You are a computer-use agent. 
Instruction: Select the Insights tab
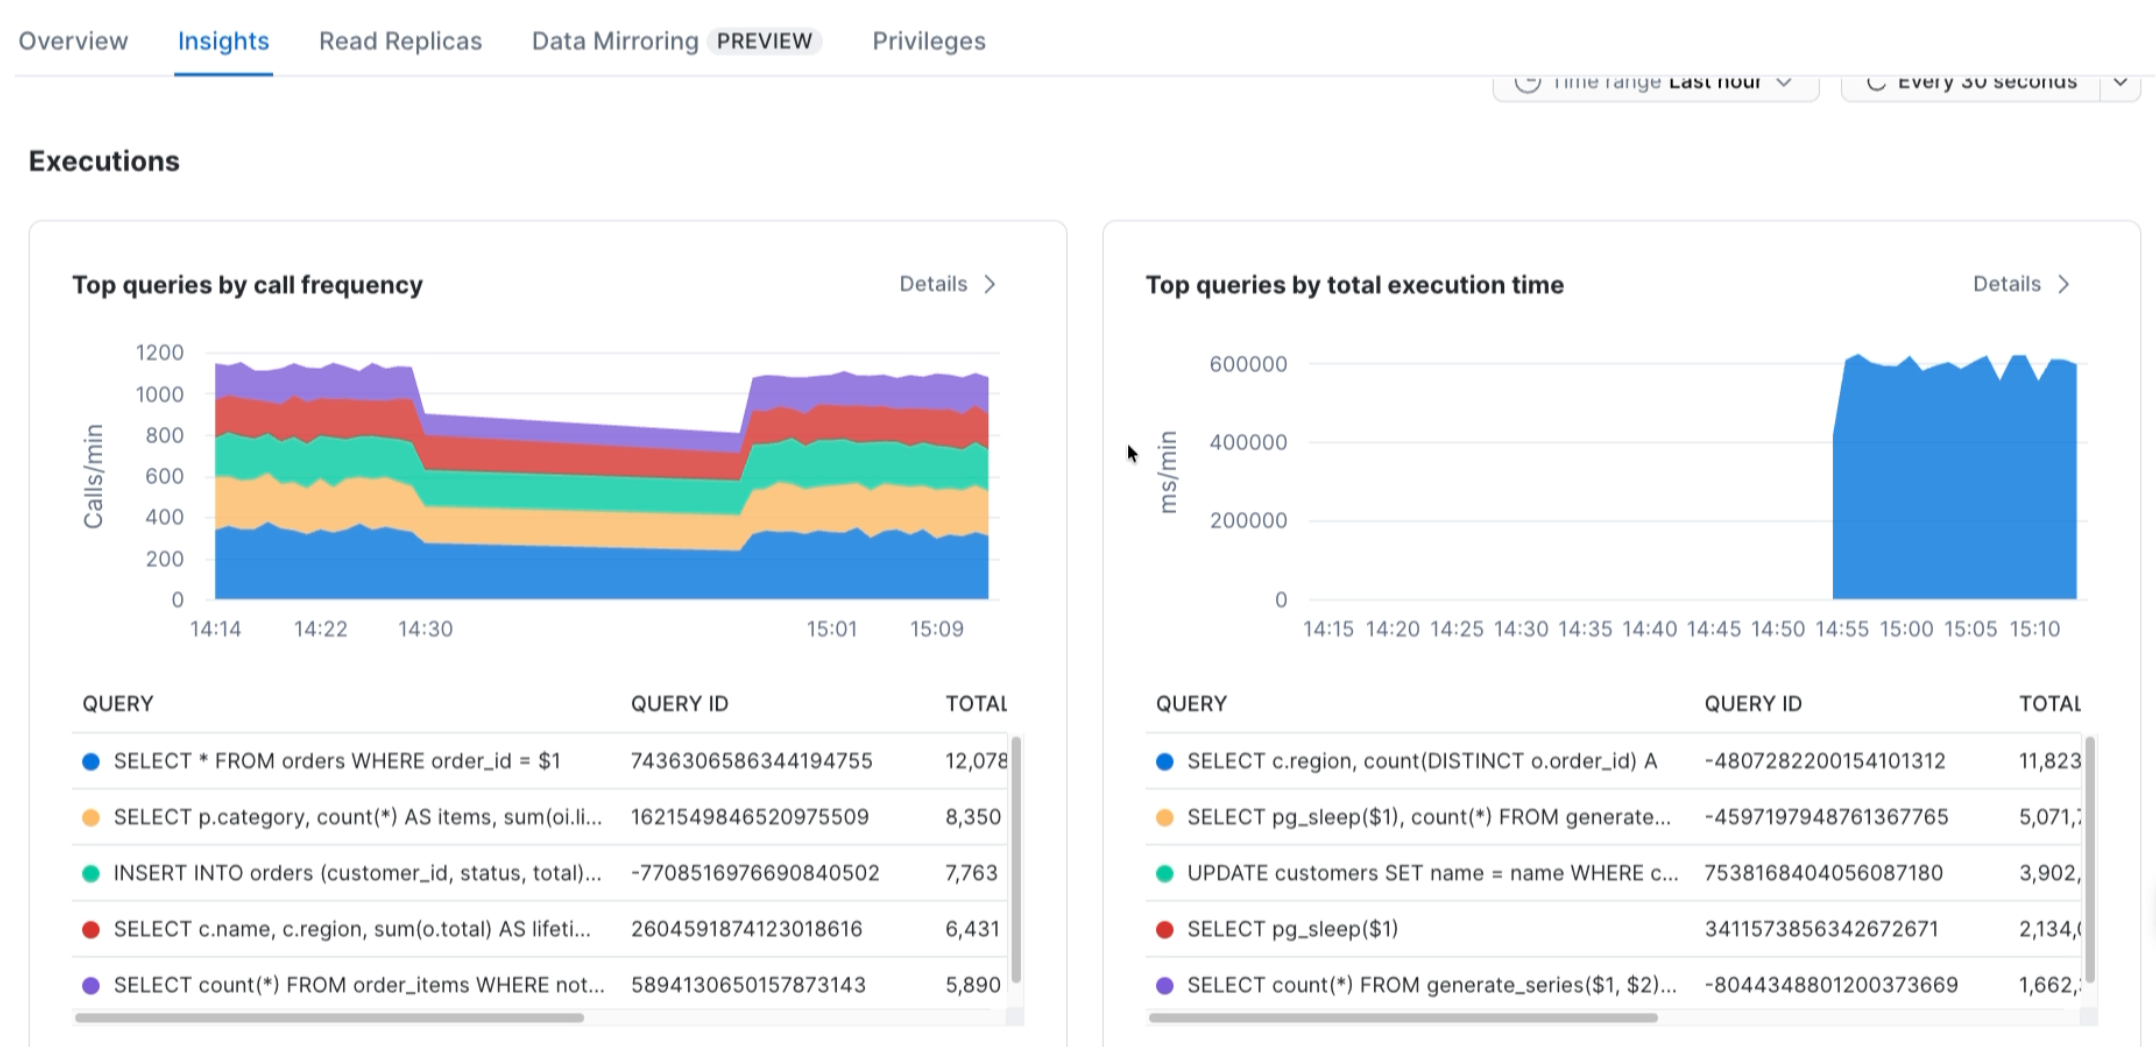(223, 41)
